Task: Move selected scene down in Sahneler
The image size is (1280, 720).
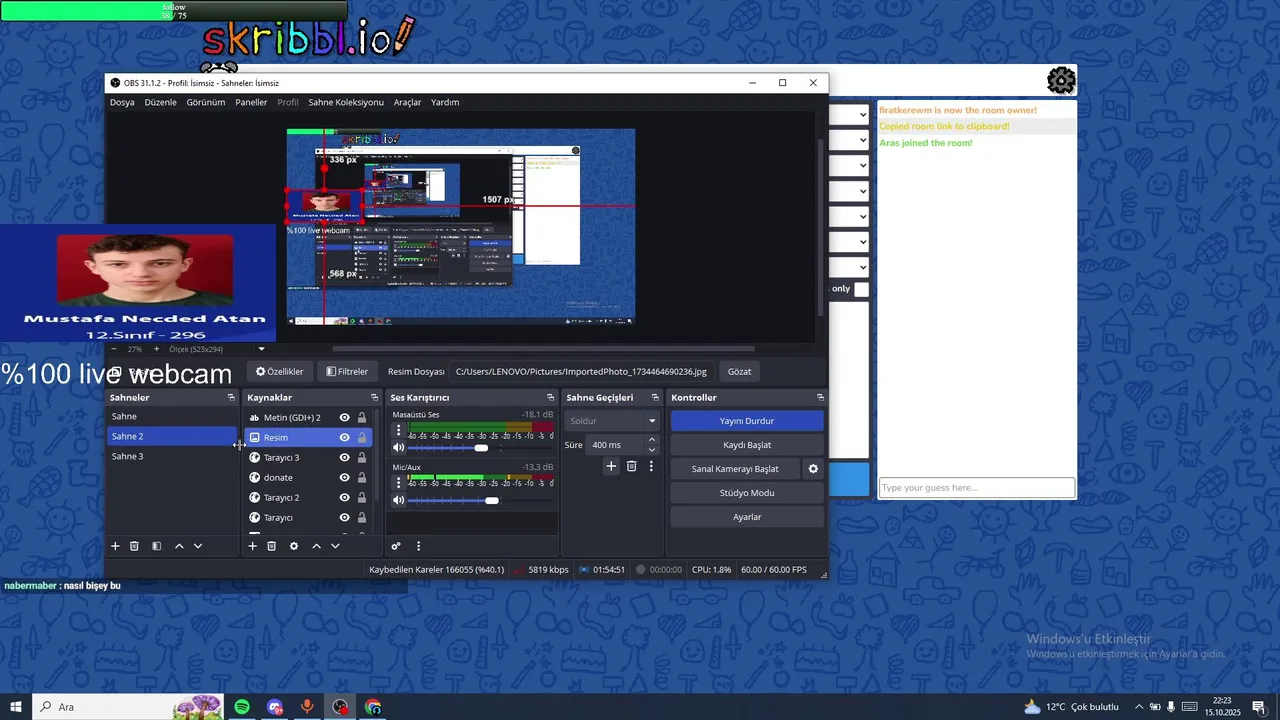Action: [x=198, y=546]
